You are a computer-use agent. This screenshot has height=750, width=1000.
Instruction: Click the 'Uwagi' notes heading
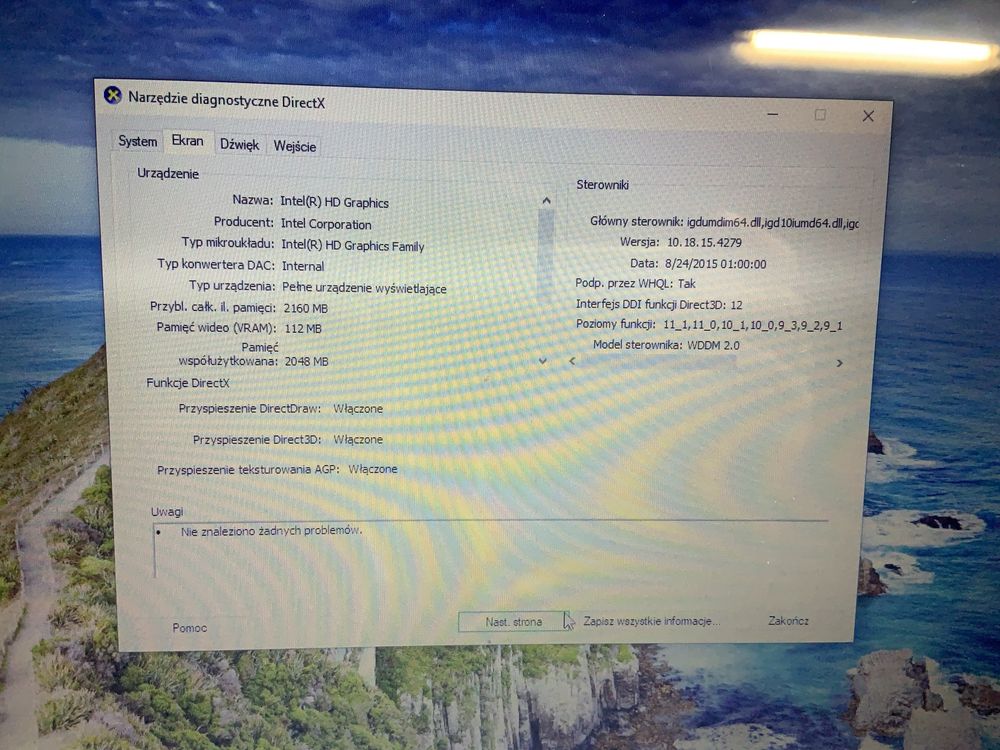click(x=167, y=511)
